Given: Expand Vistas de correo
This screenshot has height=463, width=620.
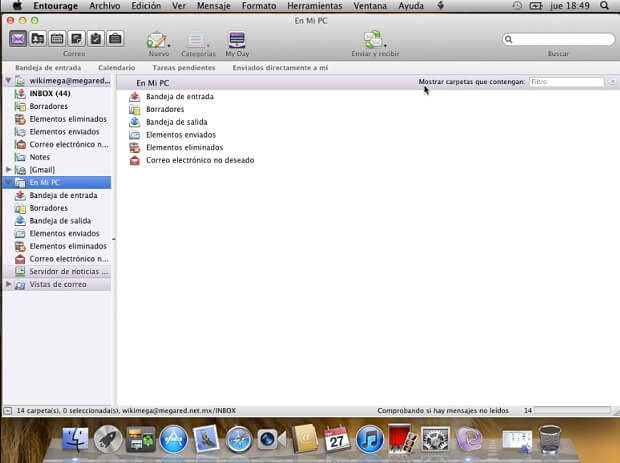Looking at the screenshot, I should coord(9,285).
